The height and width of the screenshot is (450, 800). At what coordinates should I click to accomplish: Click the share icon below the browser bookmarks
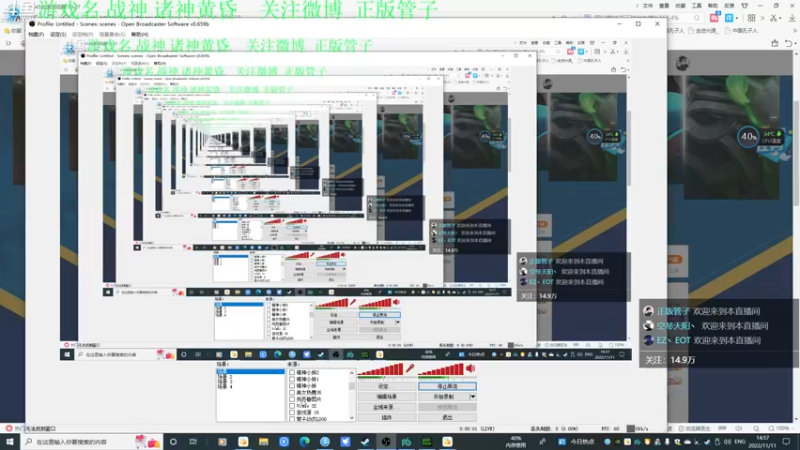coord(774,43)
